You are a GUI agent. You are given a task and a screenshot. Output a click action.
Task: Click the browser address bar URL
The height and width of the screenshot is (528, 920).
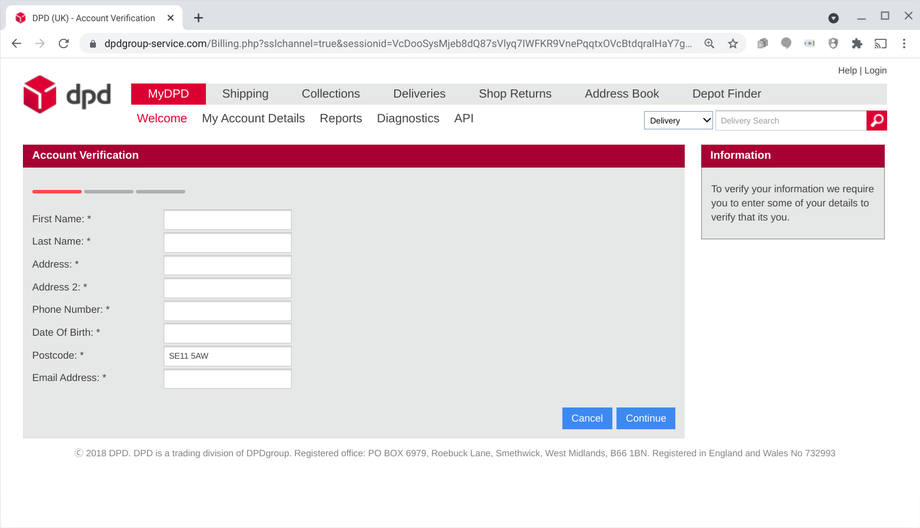pos(398,43)
